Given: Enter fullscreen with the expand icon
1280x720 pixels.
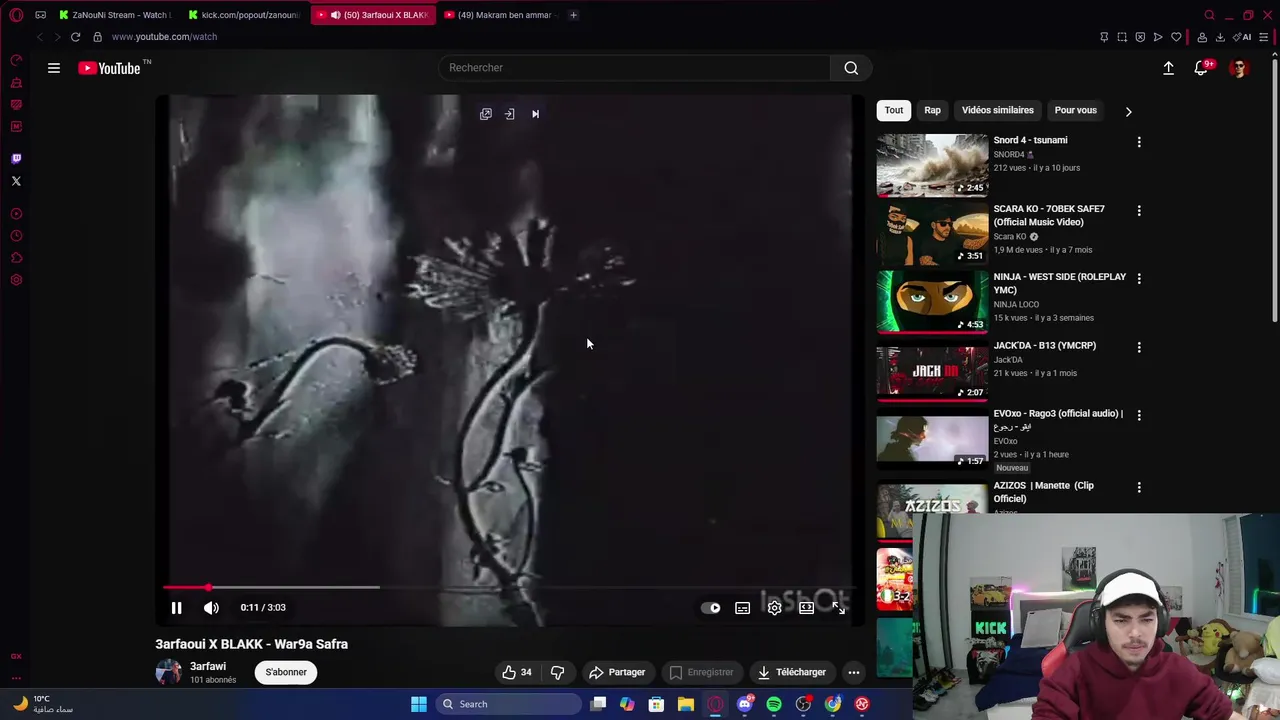Looking at the screenshot, I should click(x=838, y=608).
